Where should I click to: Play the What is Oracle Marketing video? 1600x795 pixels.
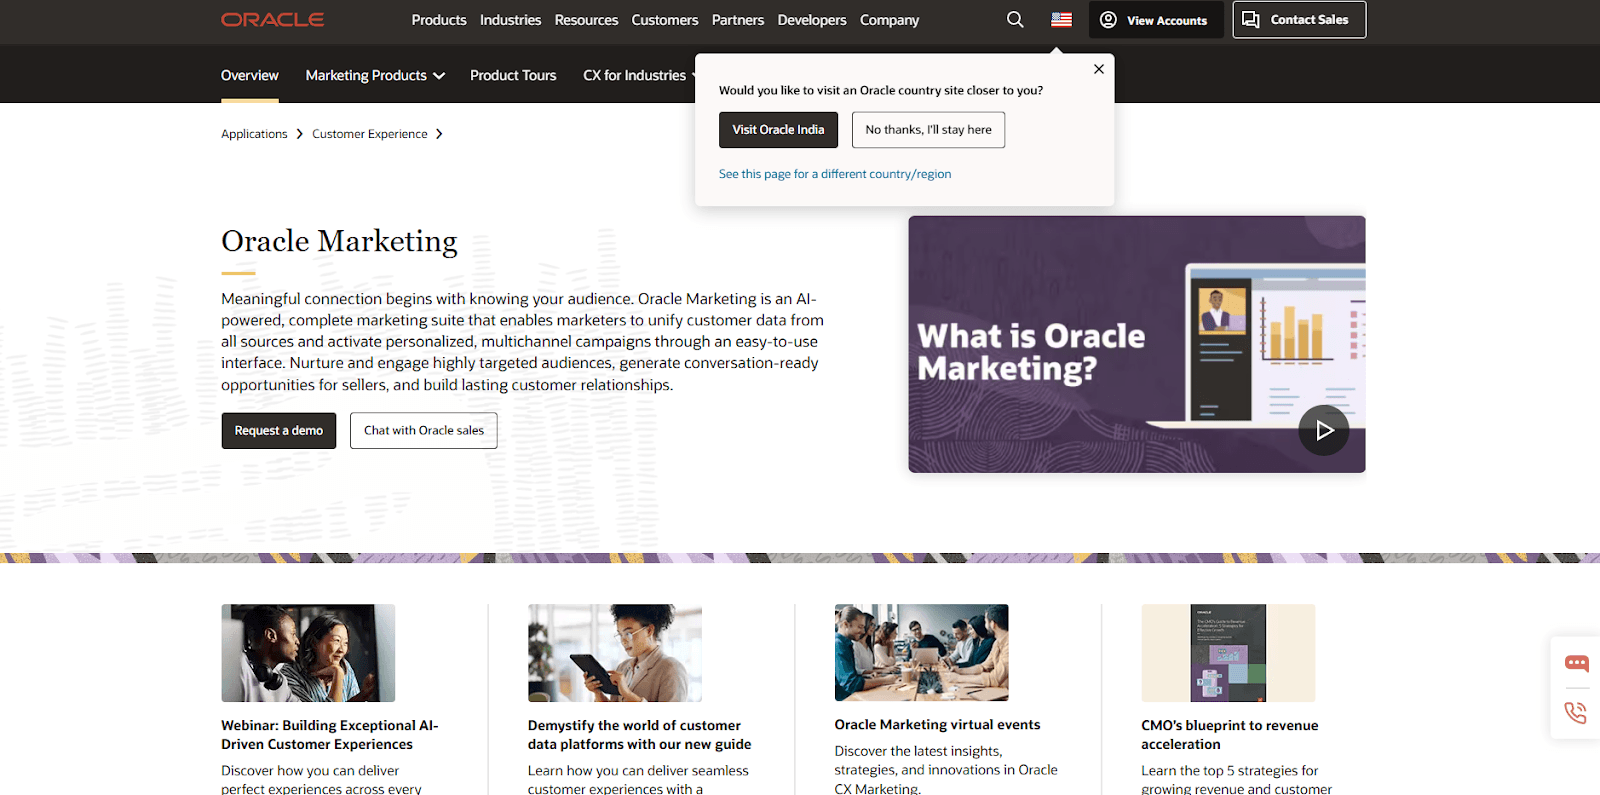point(1324,430)
